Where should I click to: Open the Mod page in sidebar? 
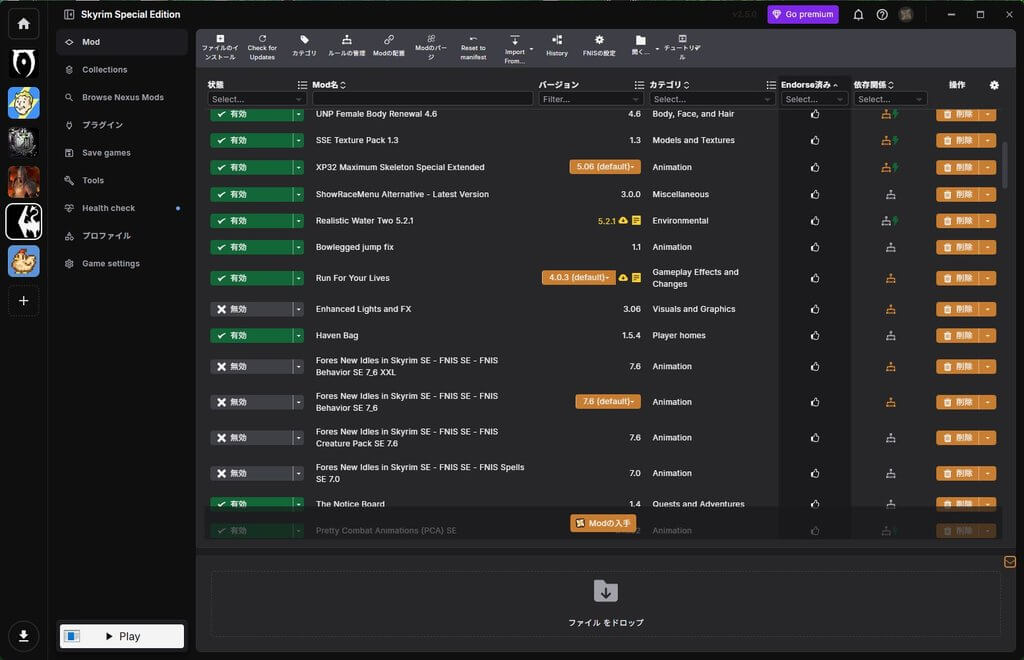(x=121, y=42)
